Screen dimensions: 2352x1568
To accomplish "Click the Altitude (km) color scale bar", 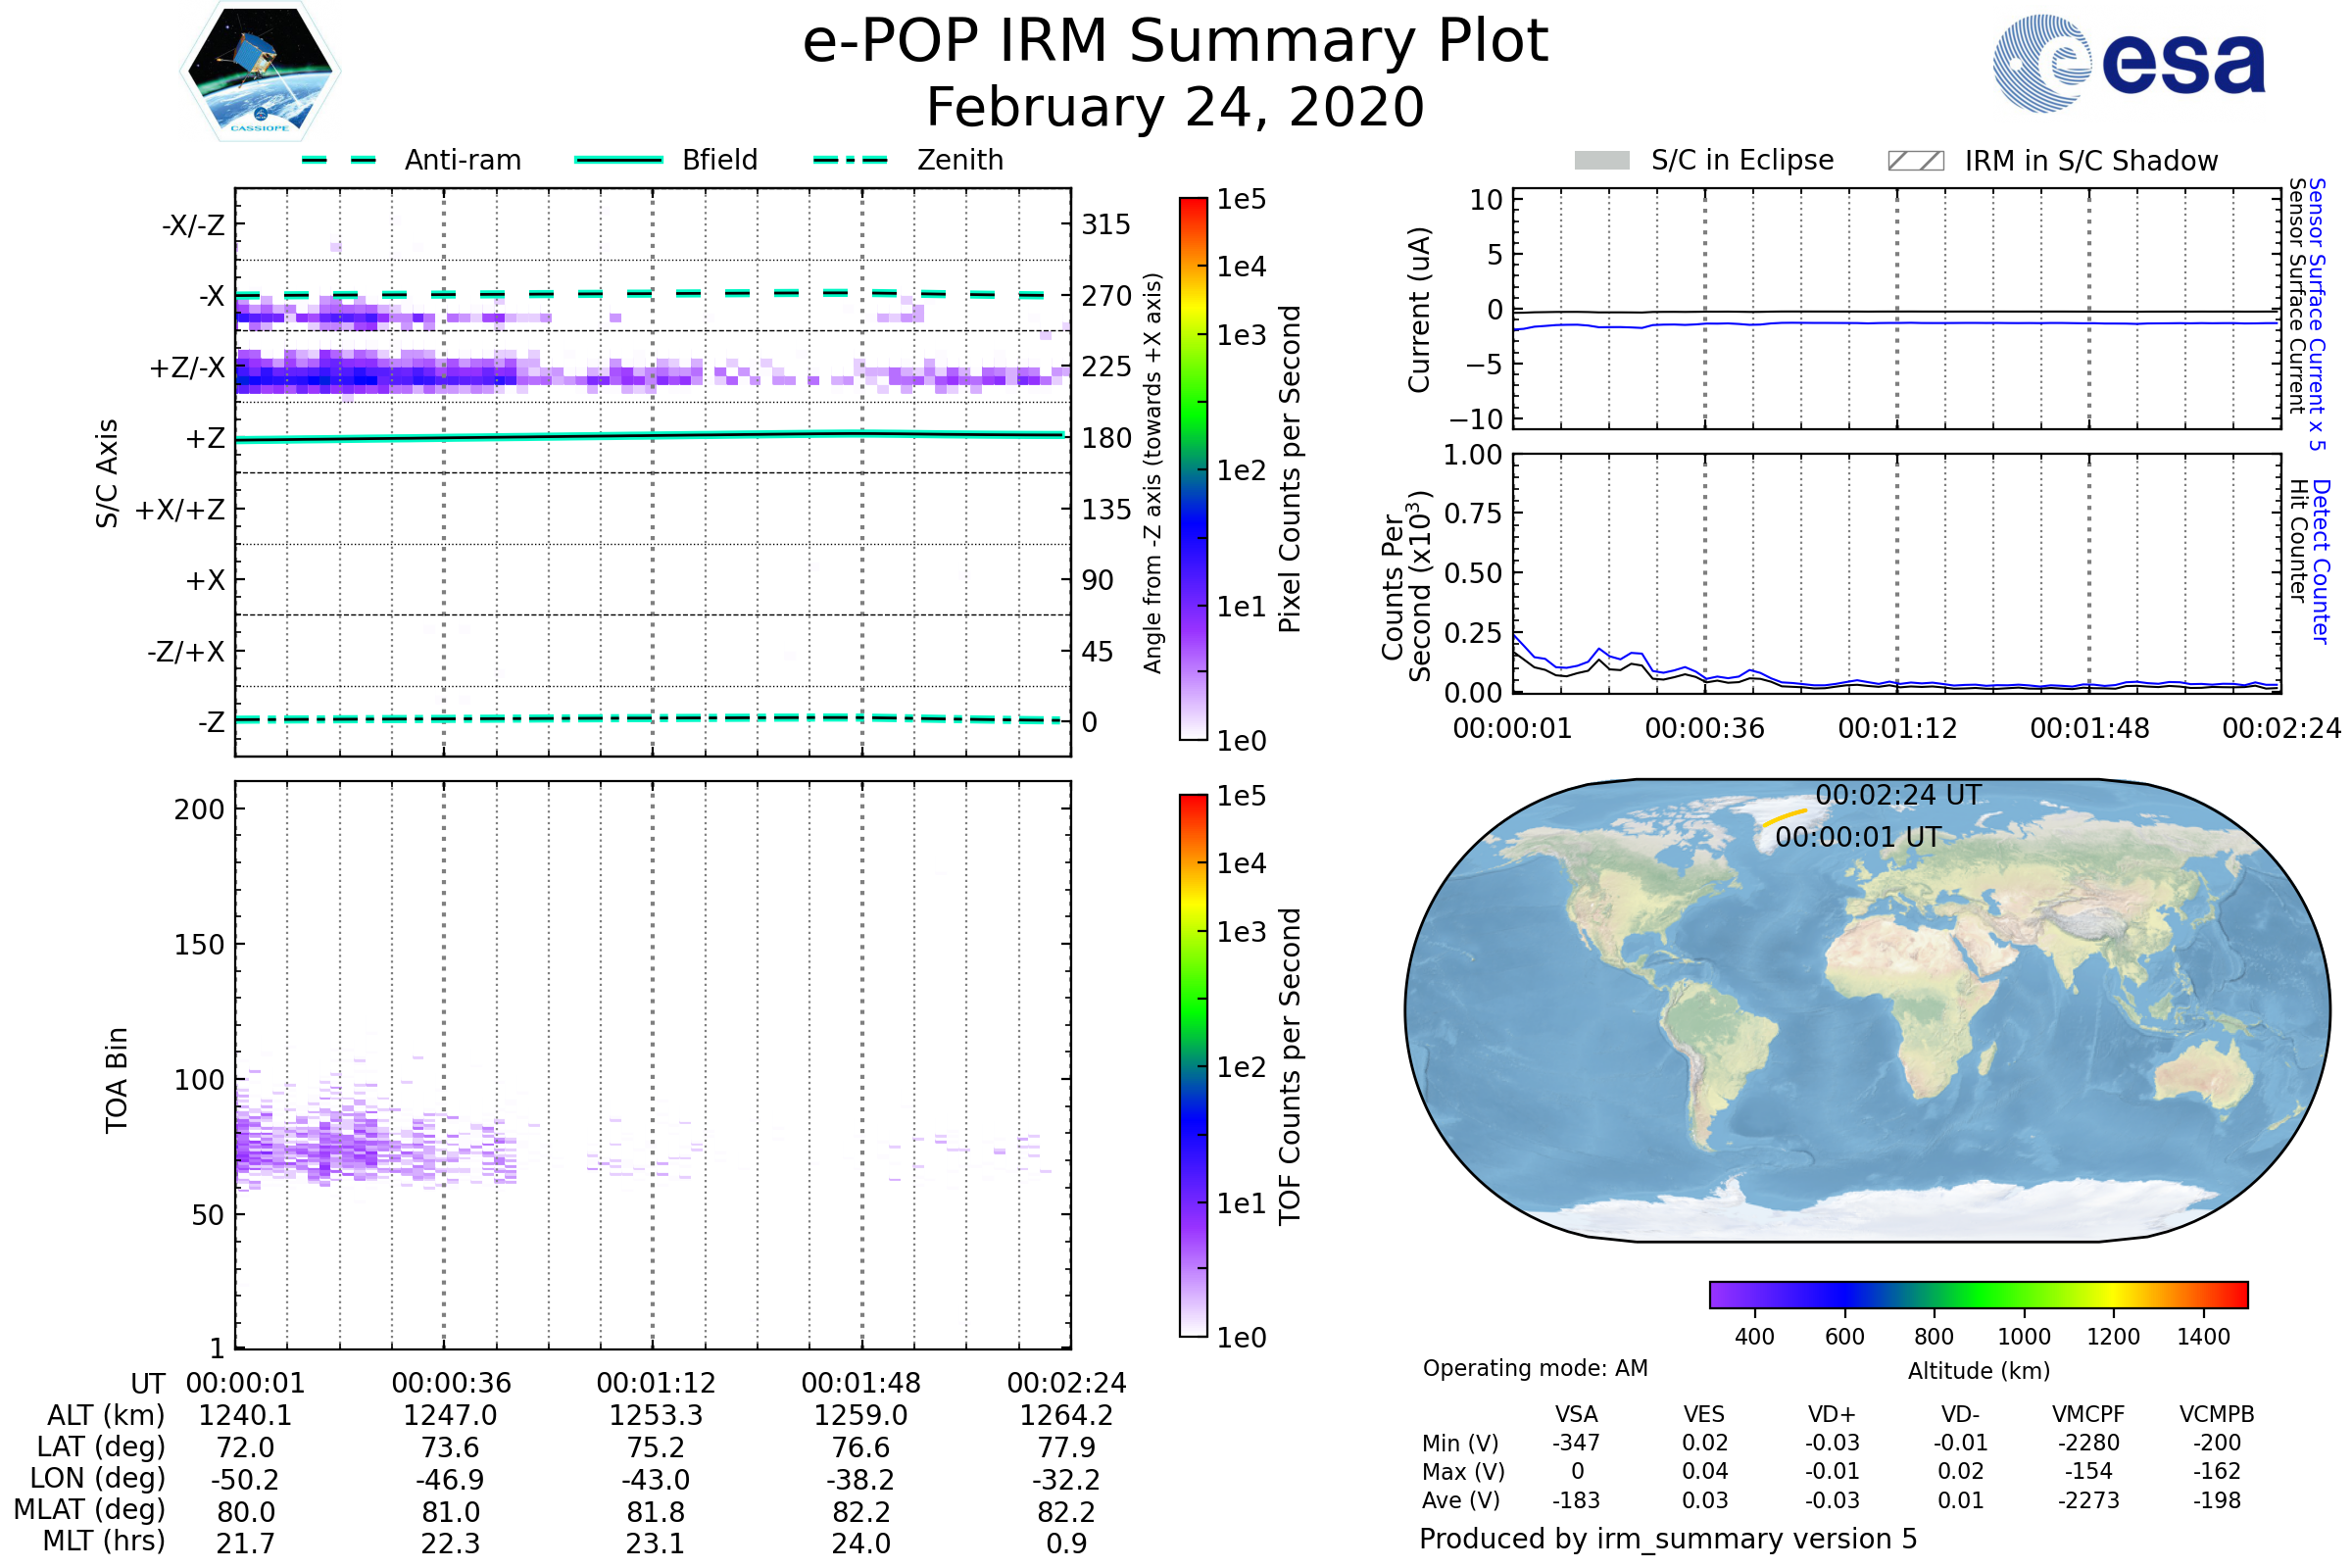I will click(x=1978, y=1294).
